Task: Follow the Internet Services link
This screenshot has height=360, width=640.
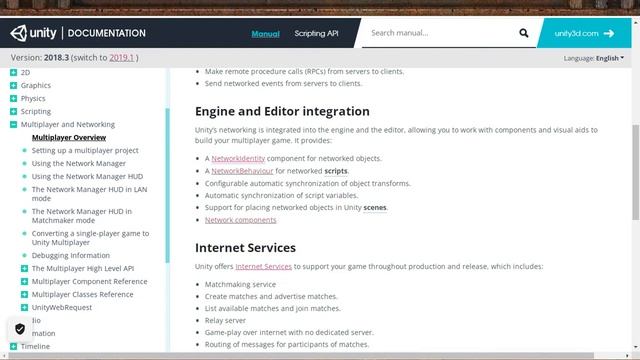Action: 263,267
